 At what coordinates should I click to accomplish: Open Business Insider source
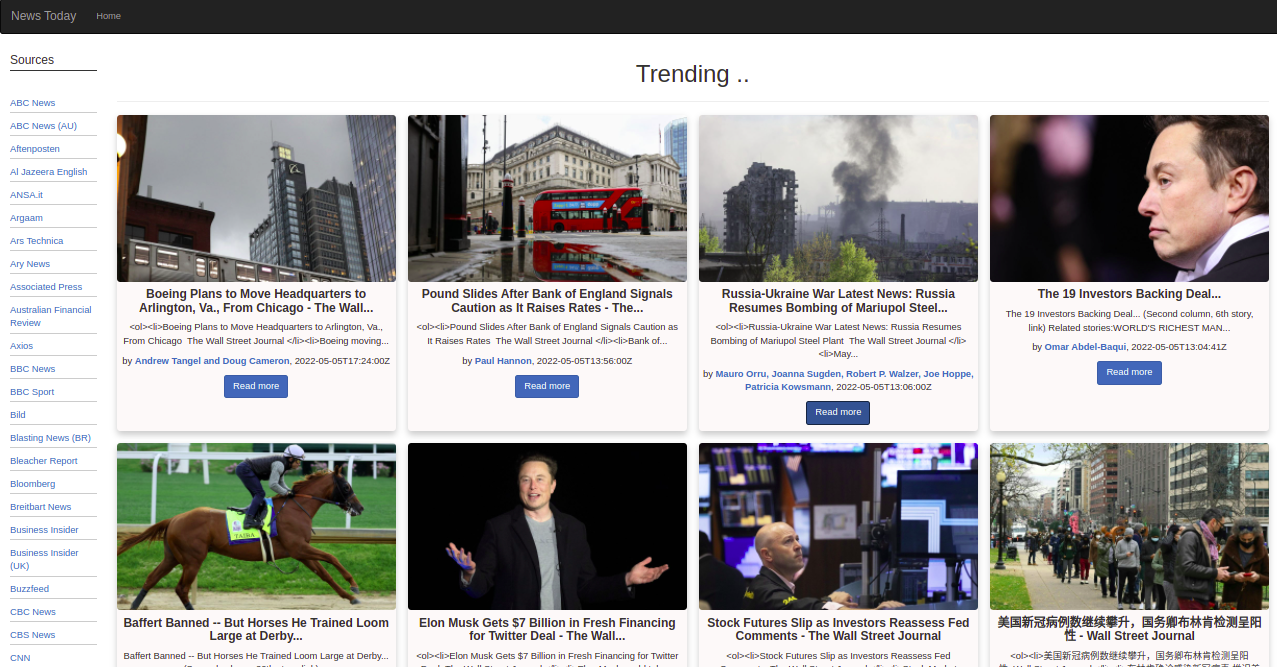pos(44,530)
